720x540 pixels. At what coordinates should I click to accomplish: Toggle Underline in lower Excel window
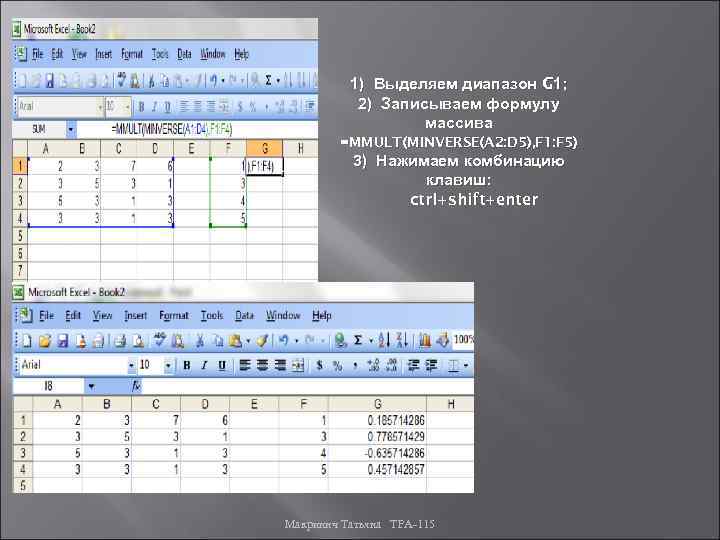click(x=222, y=366)
